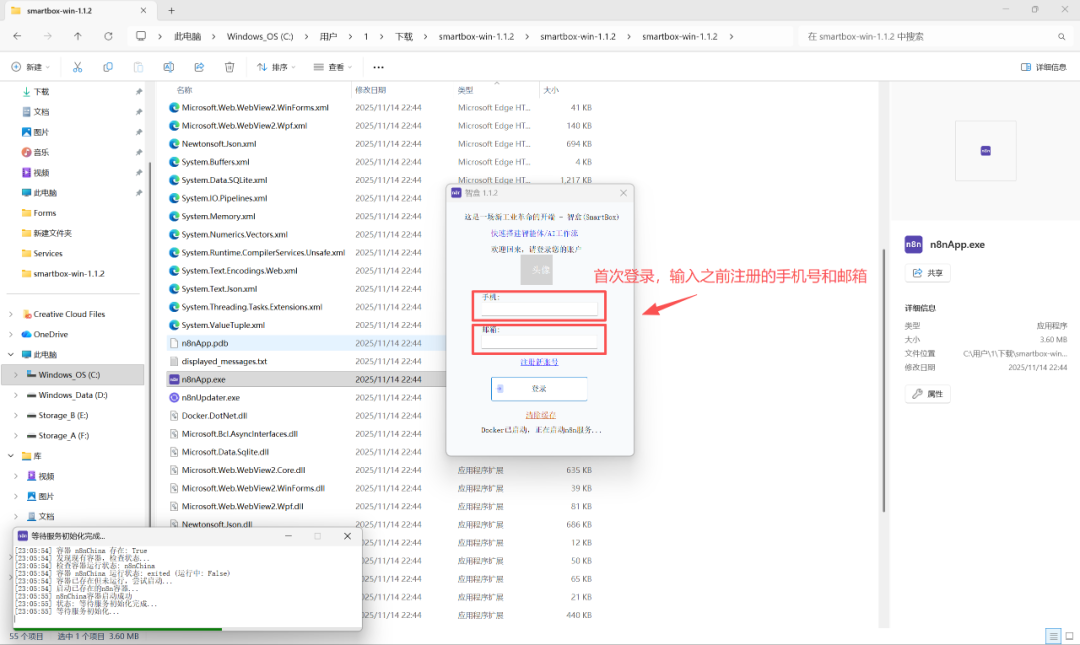Viewport: 1080px width, 645px height.
Task: Expand the Storage_B (E:) drive node
Action: pos(16,416)
